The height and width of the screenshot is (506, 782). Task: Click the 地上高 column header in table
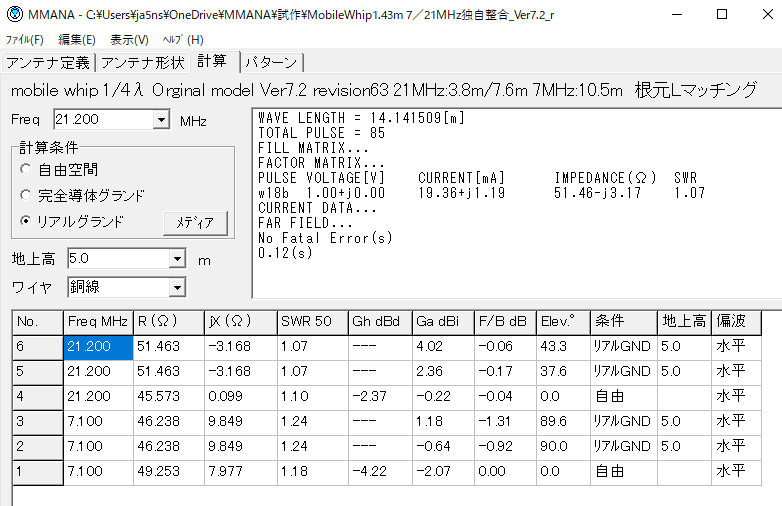(x=685, y=322)
